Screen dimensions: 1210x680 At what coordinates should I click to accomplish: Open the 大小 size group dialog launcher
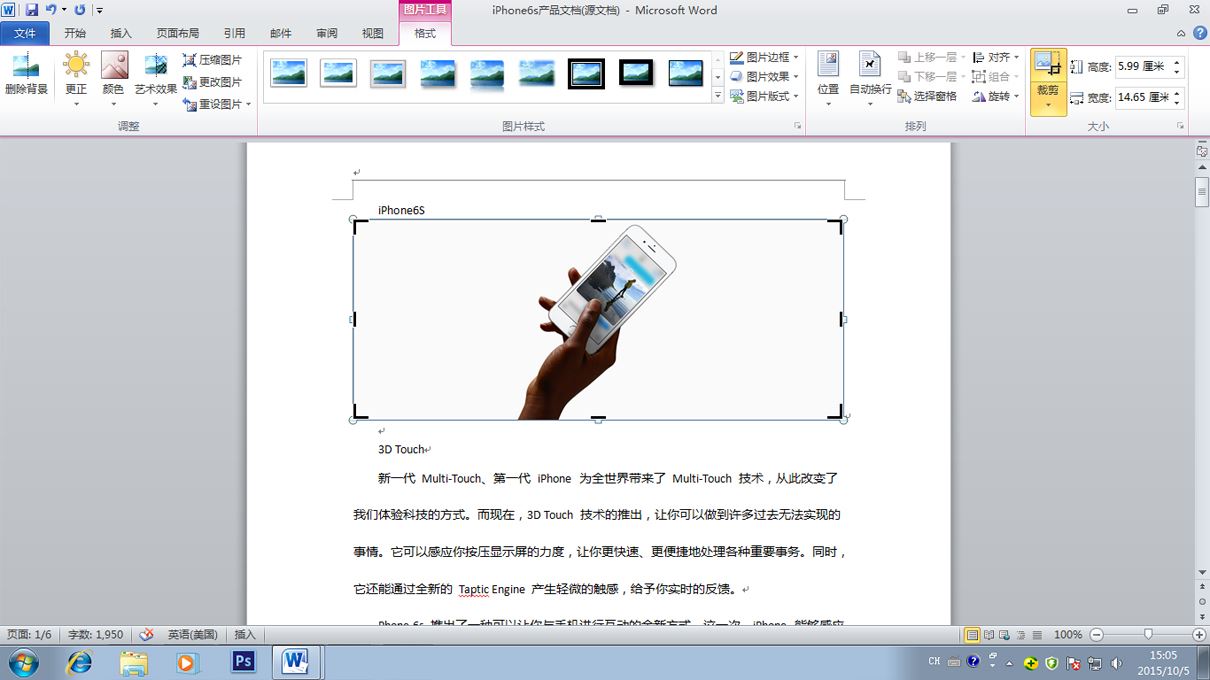[1180, 126]
